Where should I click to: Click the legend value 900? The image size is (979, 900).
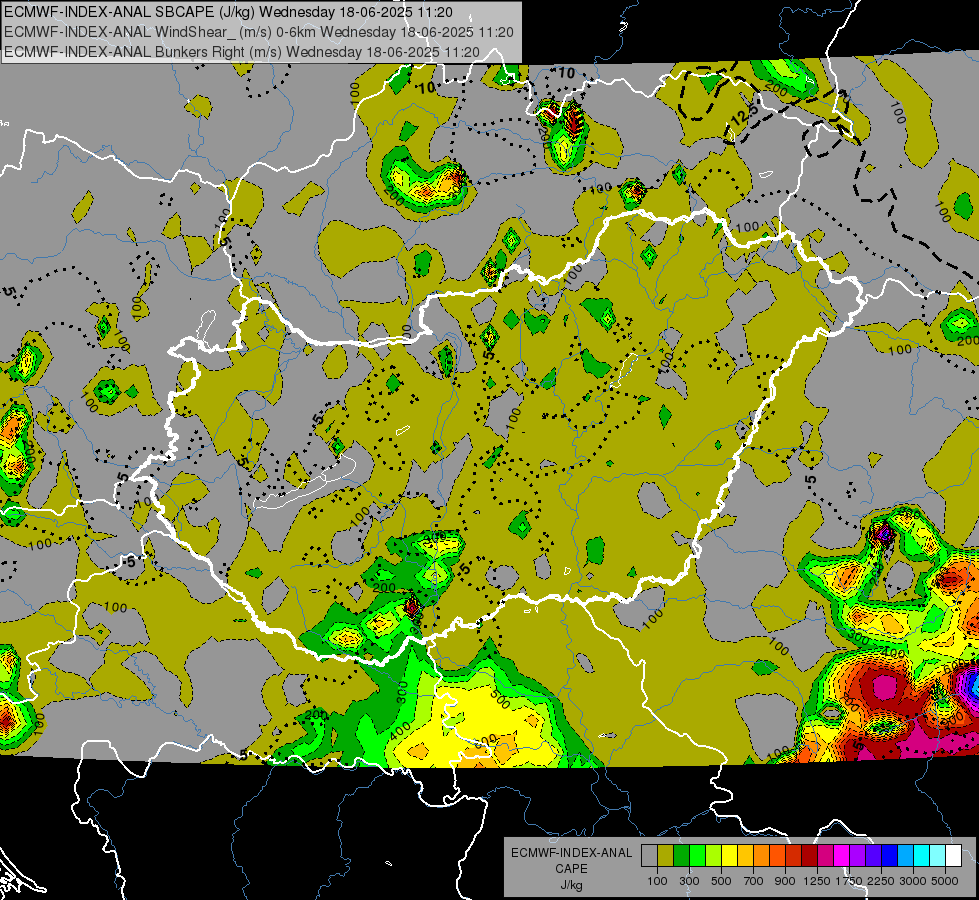coord(785,881)
